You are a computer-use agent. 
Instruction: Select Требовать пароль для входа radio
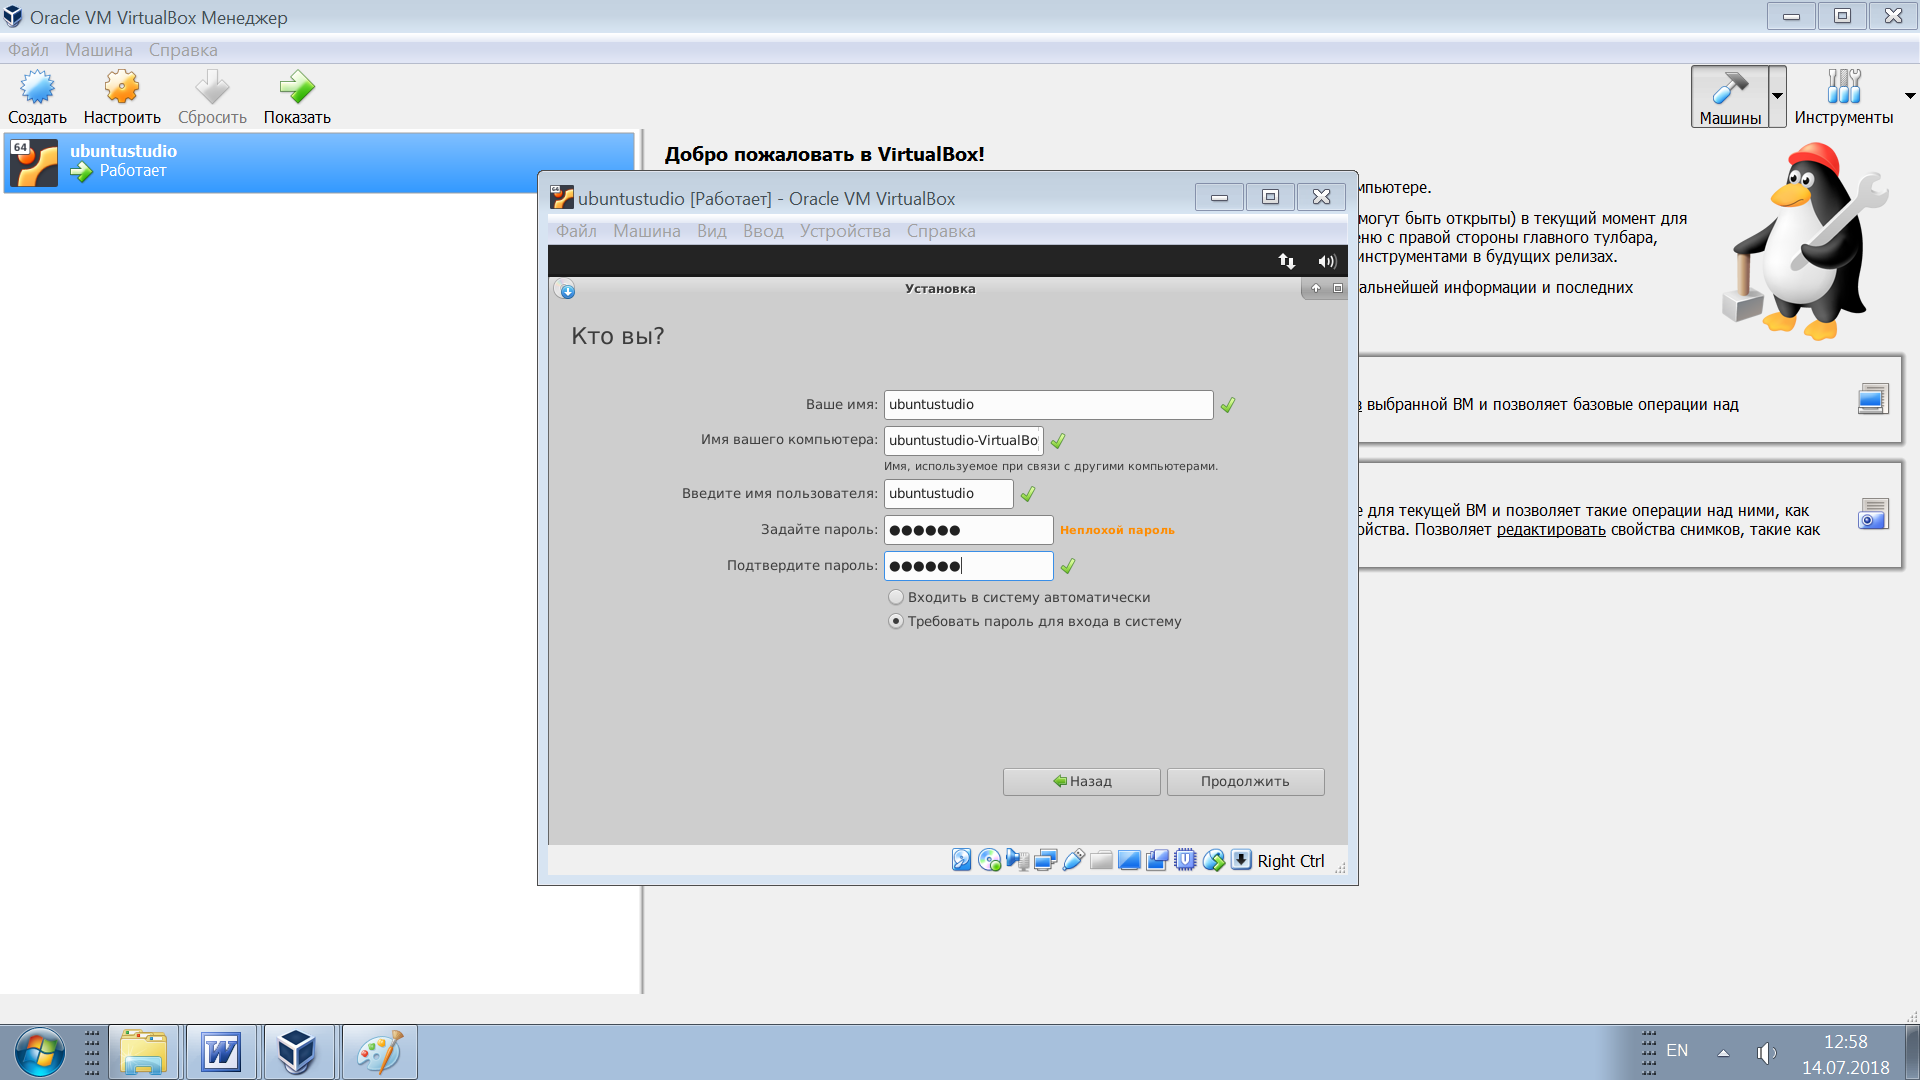896,621
